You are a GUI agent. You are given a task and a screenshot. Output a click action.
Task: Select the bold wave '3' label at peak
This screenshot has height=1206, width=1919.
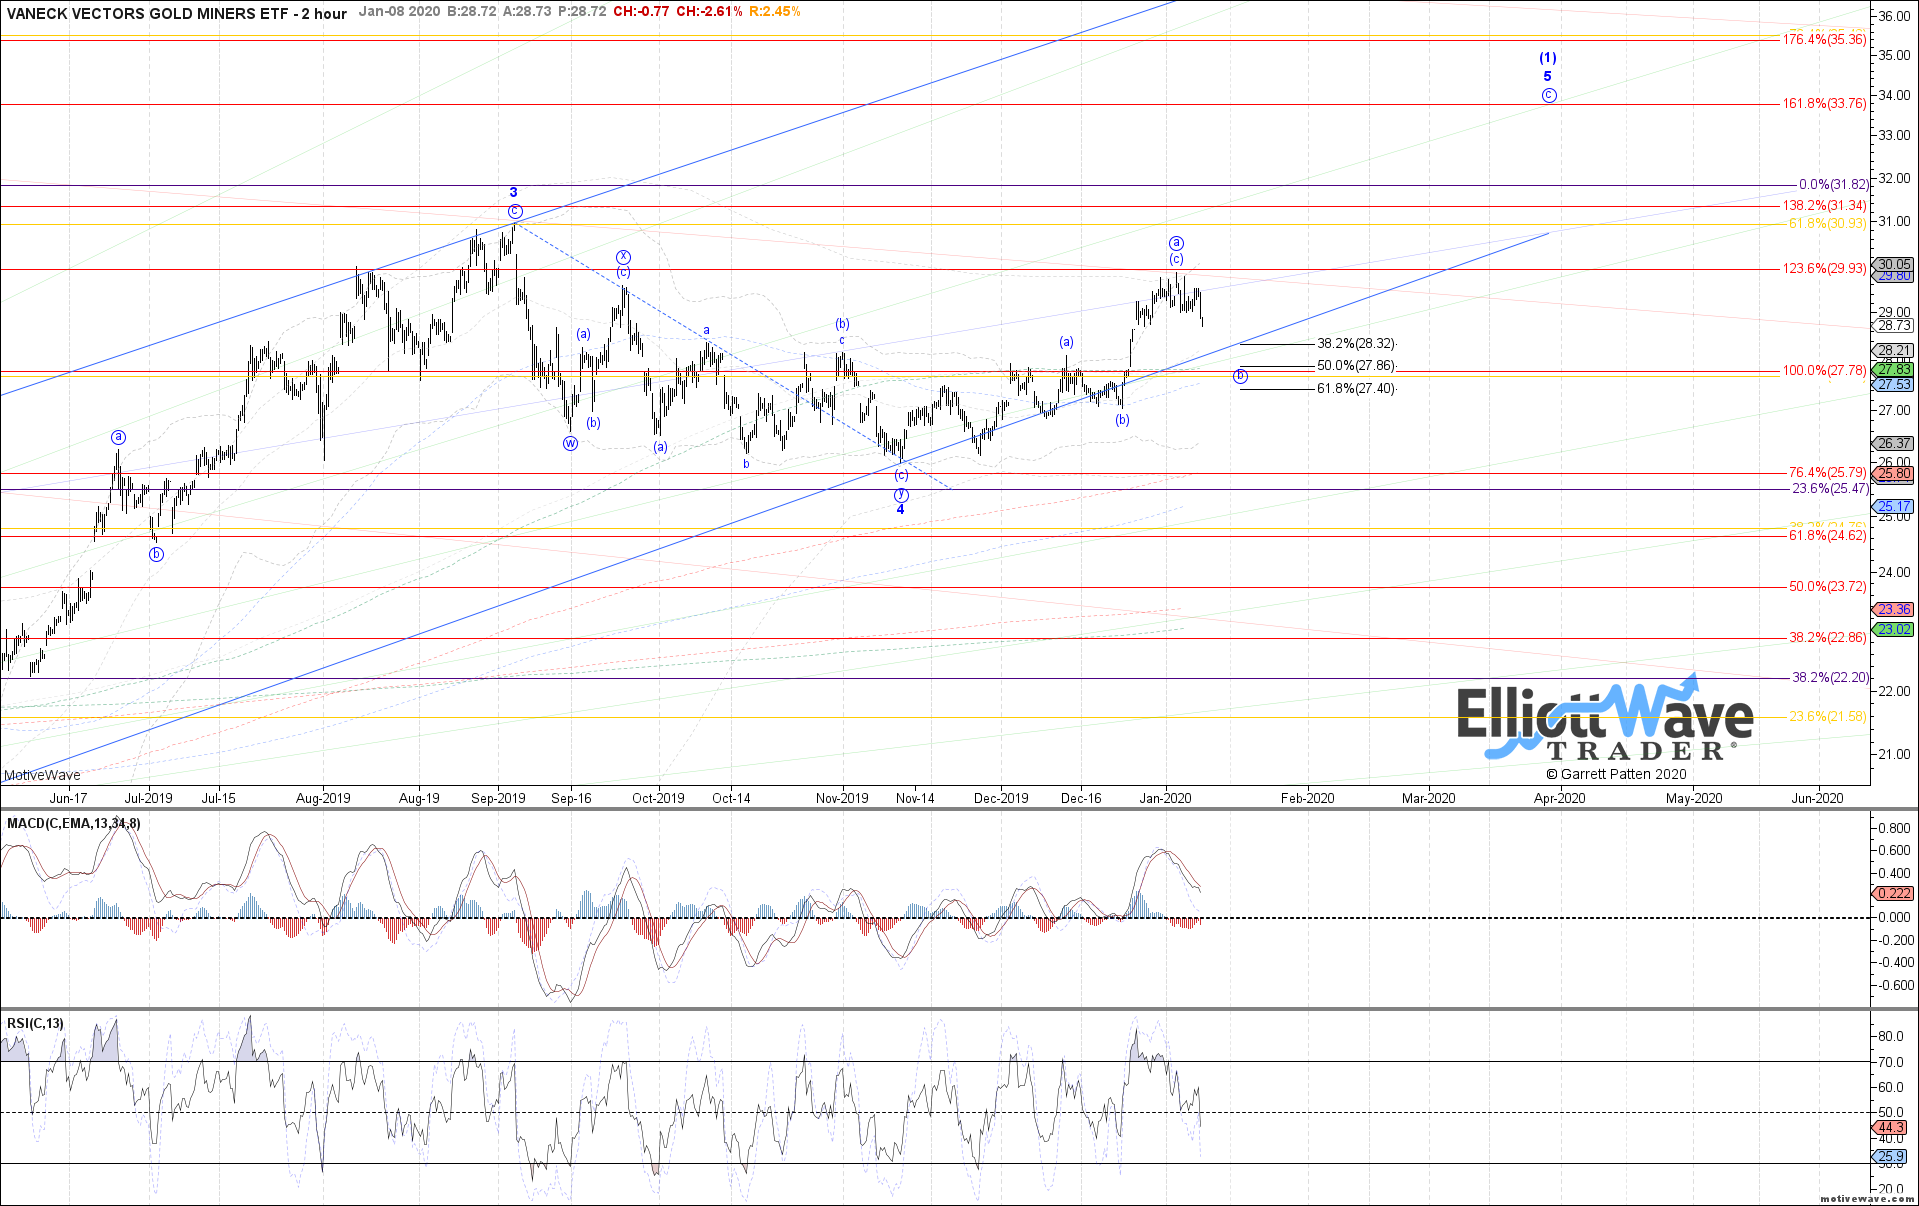pyautogui.click(x=514, y=193)
